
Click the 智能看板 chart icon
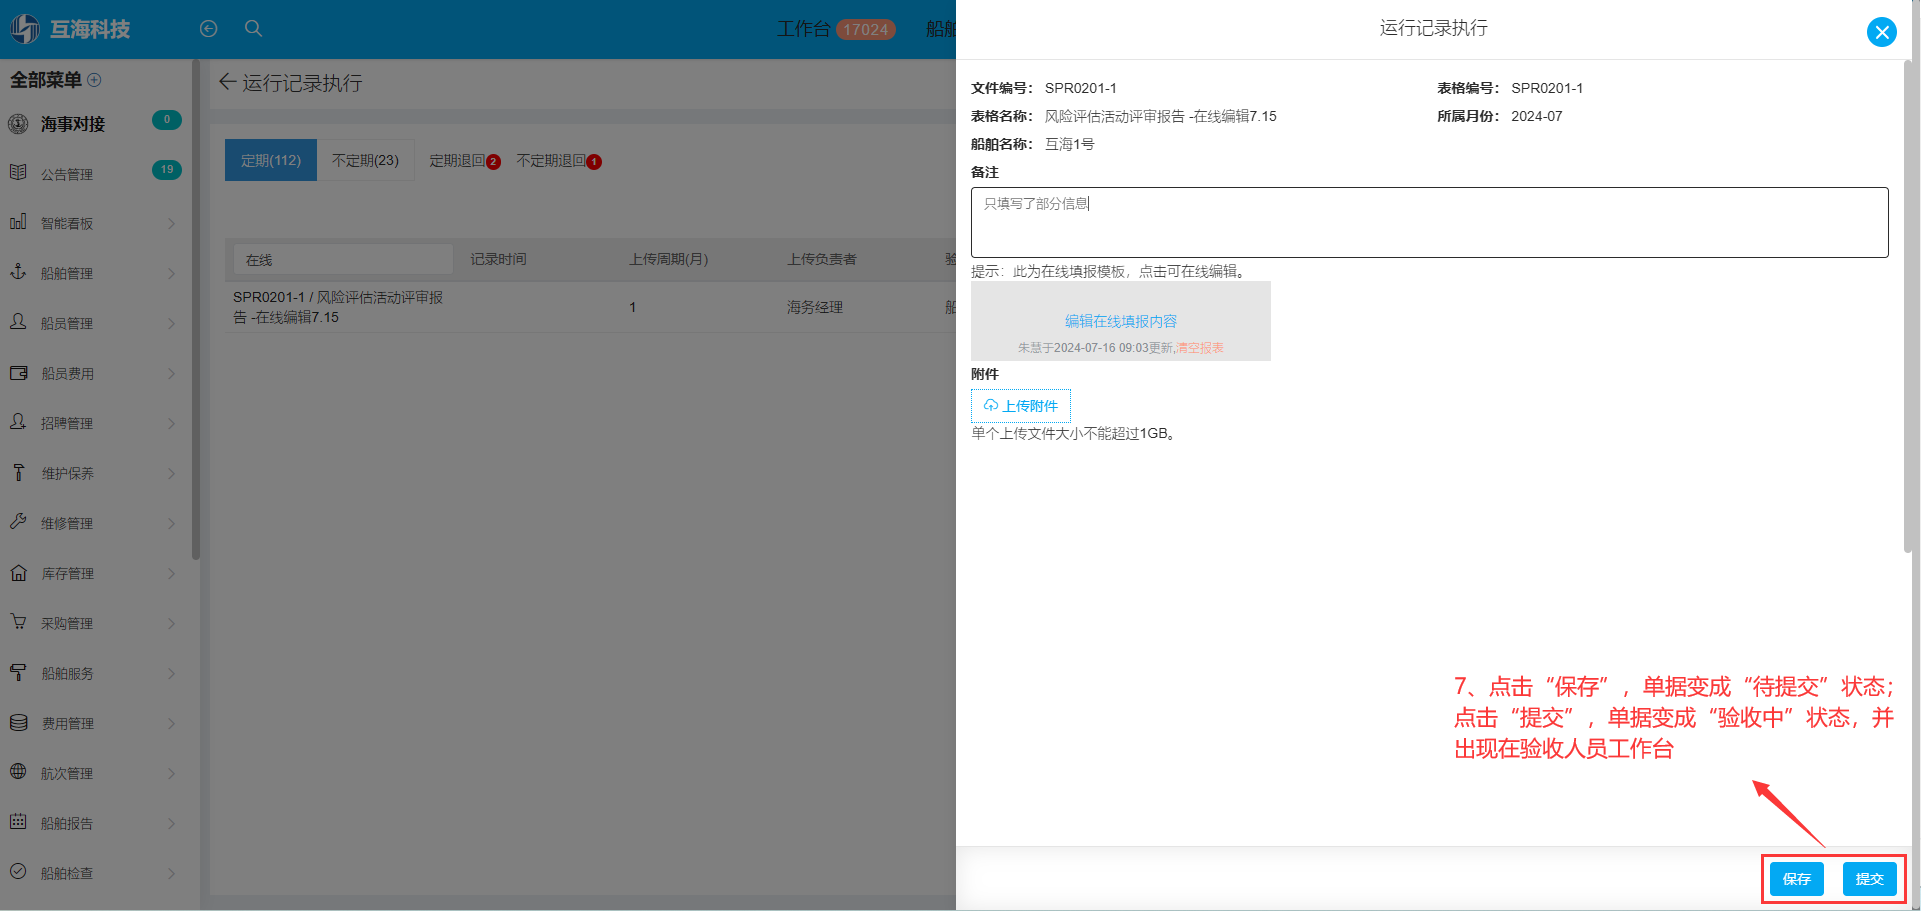[x=18, y=222]
